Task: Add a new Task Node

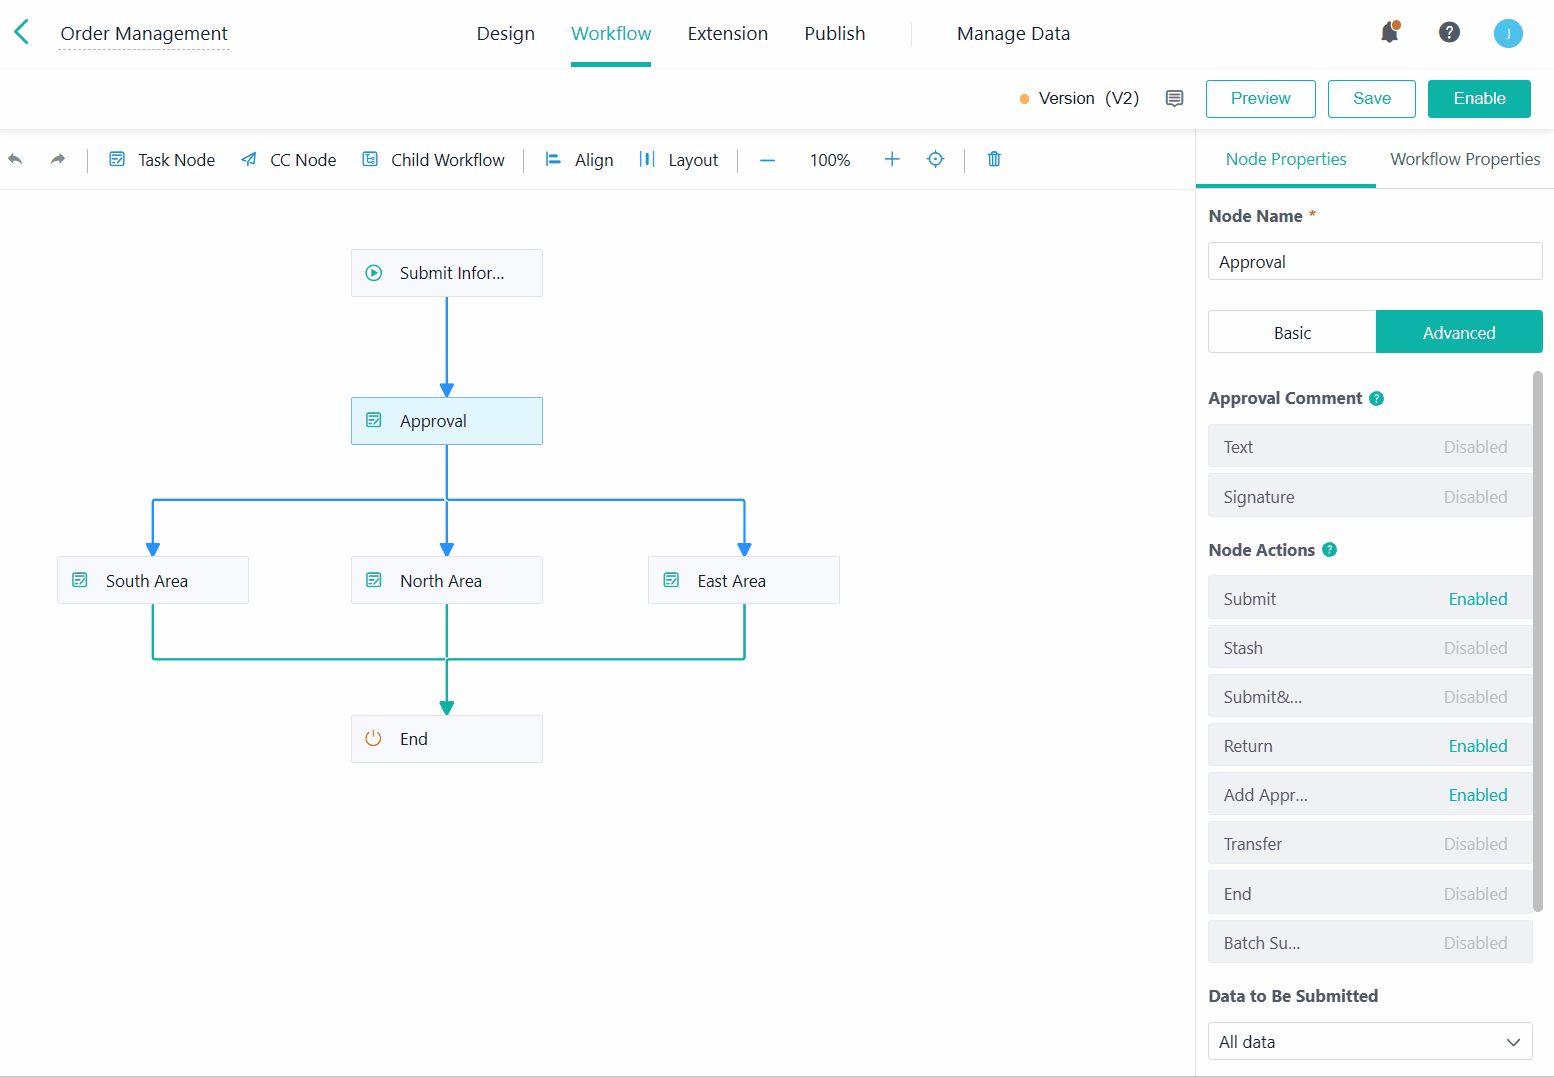Action: click(x=161, y=159)
